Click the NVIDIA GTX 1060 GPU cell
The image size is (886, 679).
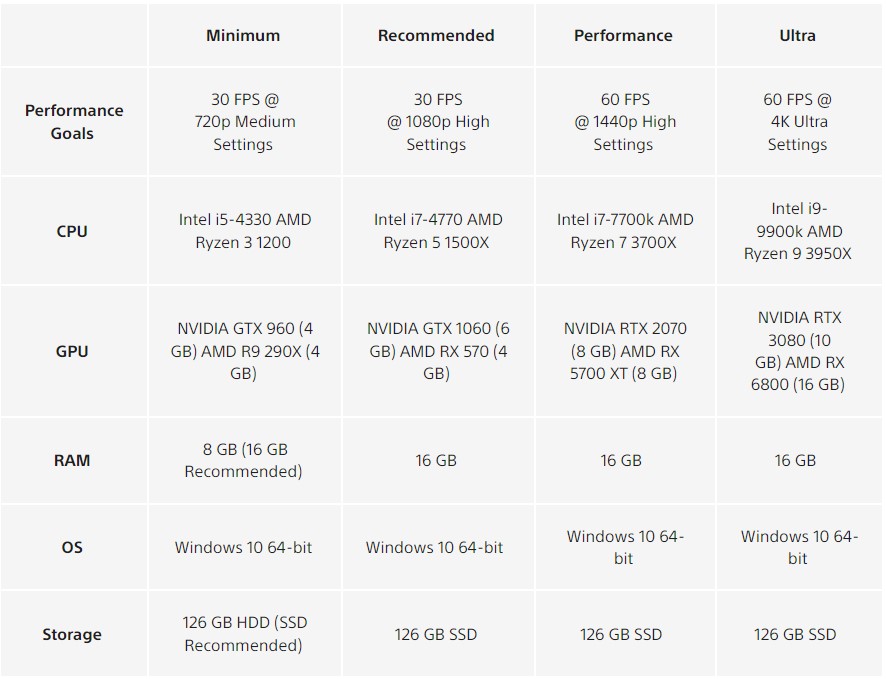pos(437,351)
